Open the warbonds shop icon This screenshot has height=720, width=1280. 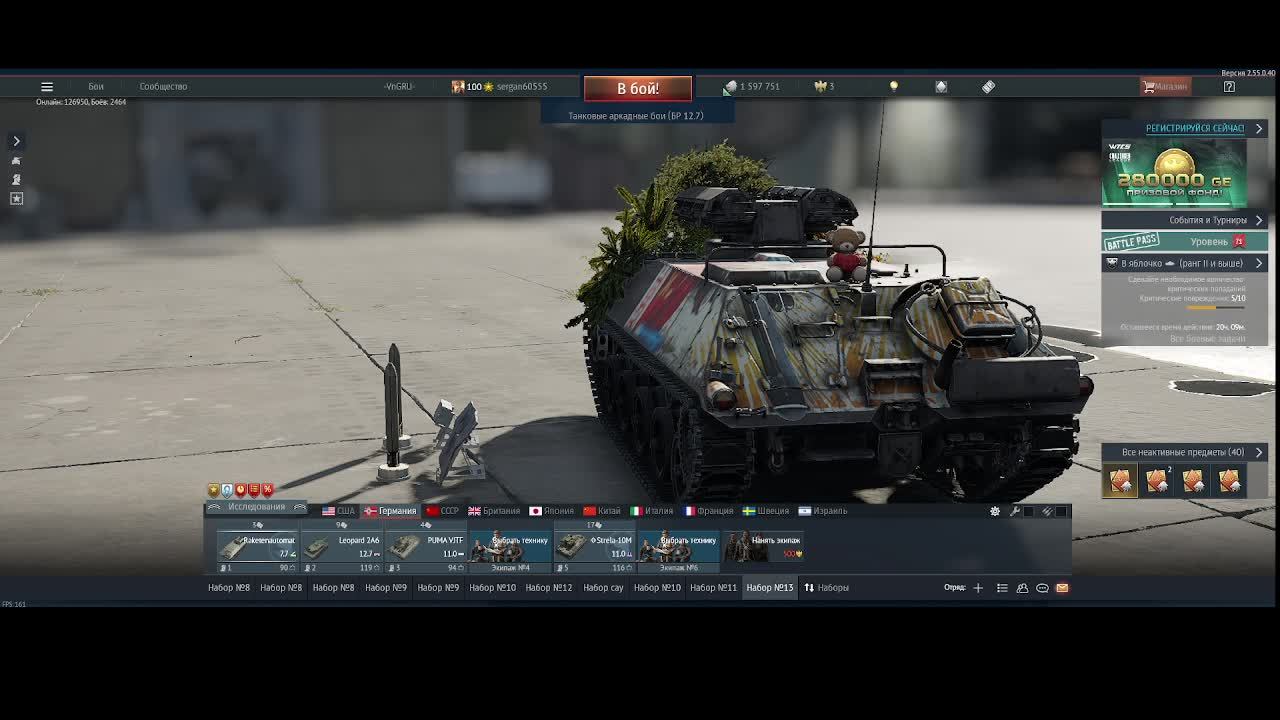941,87
